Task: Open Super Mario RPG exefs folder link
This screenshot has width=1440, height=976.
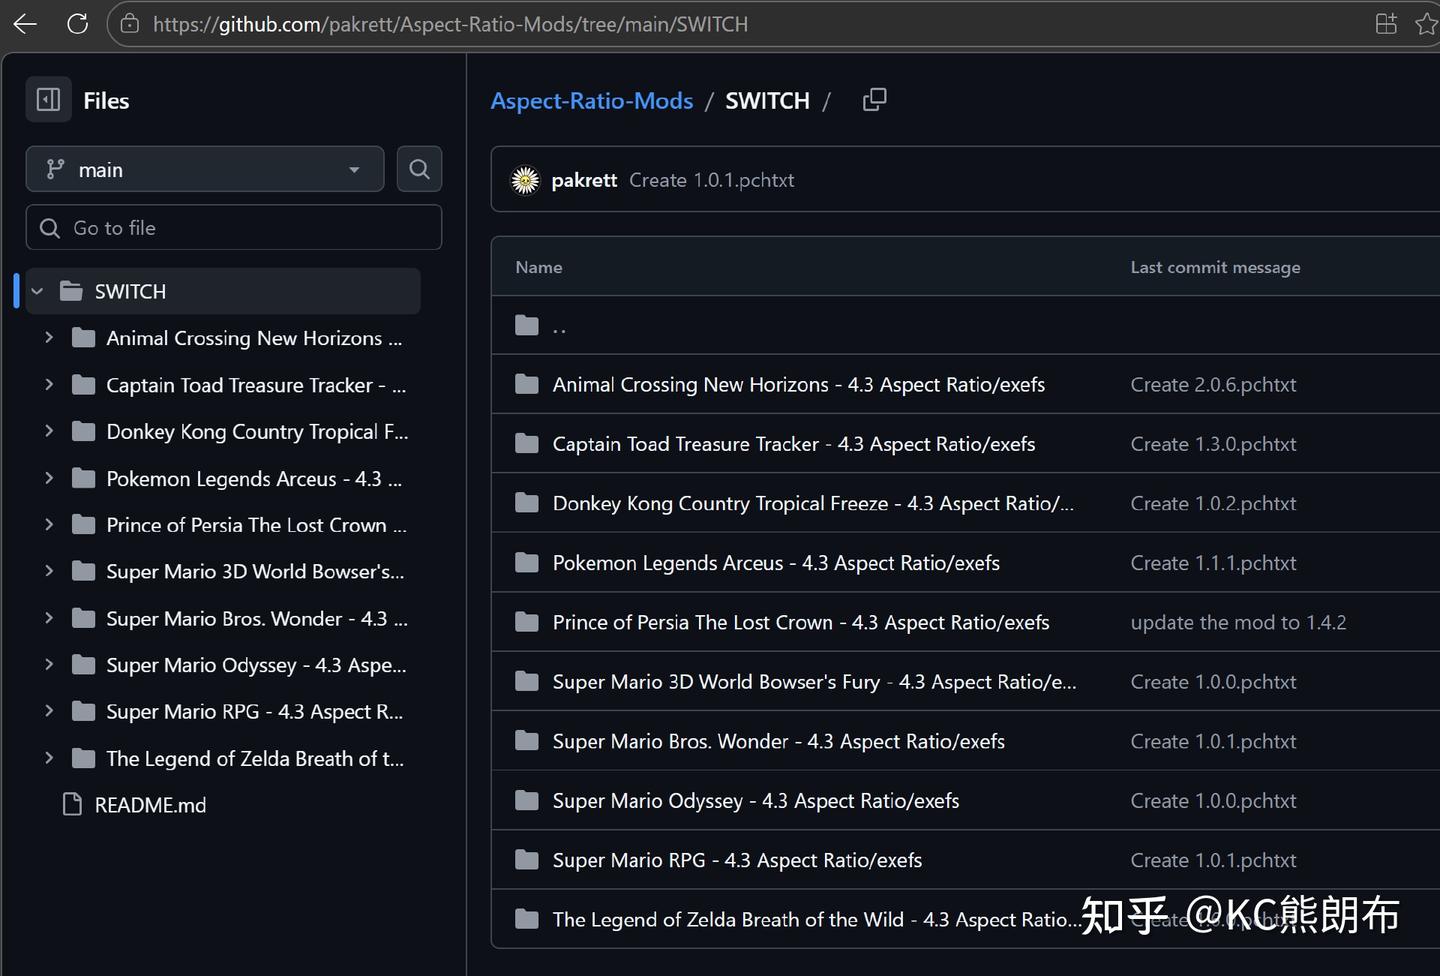Action: (x=738, y=860)
